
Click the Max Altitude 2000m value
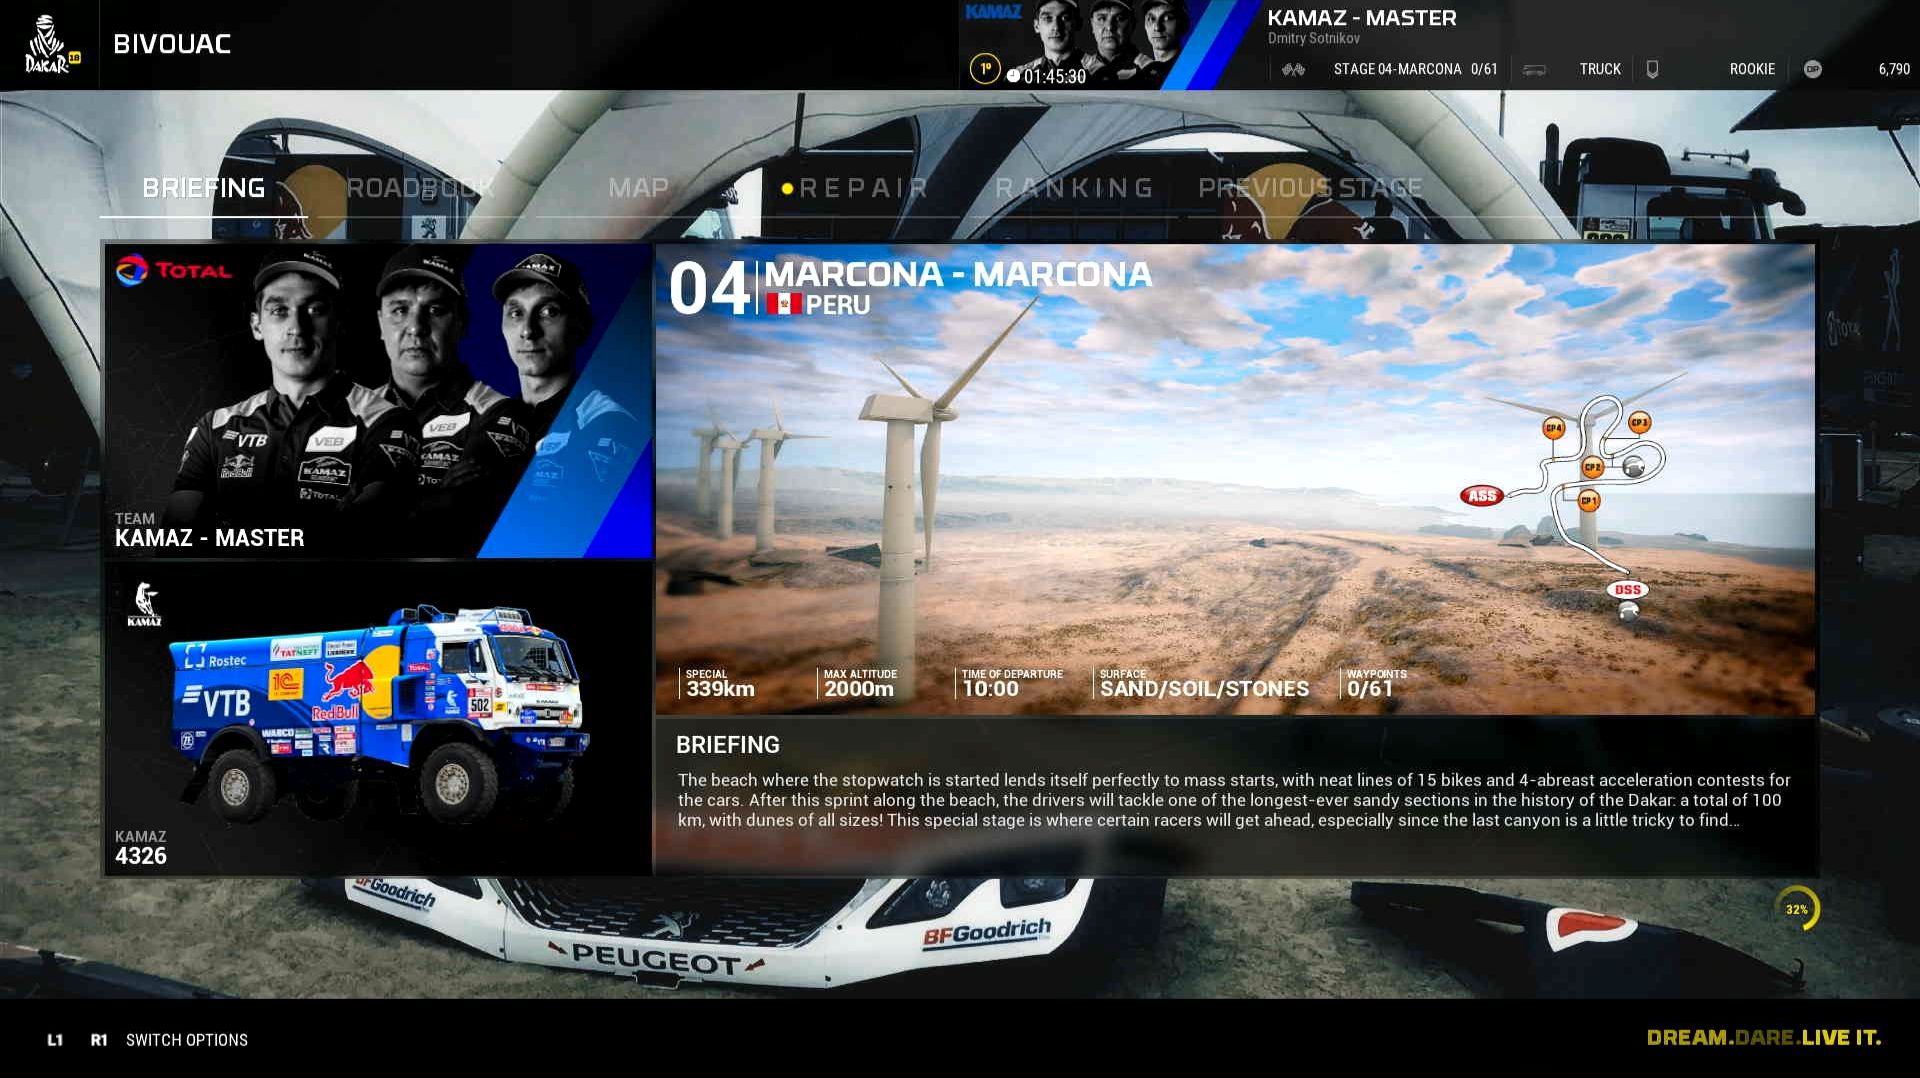point(859,689)
